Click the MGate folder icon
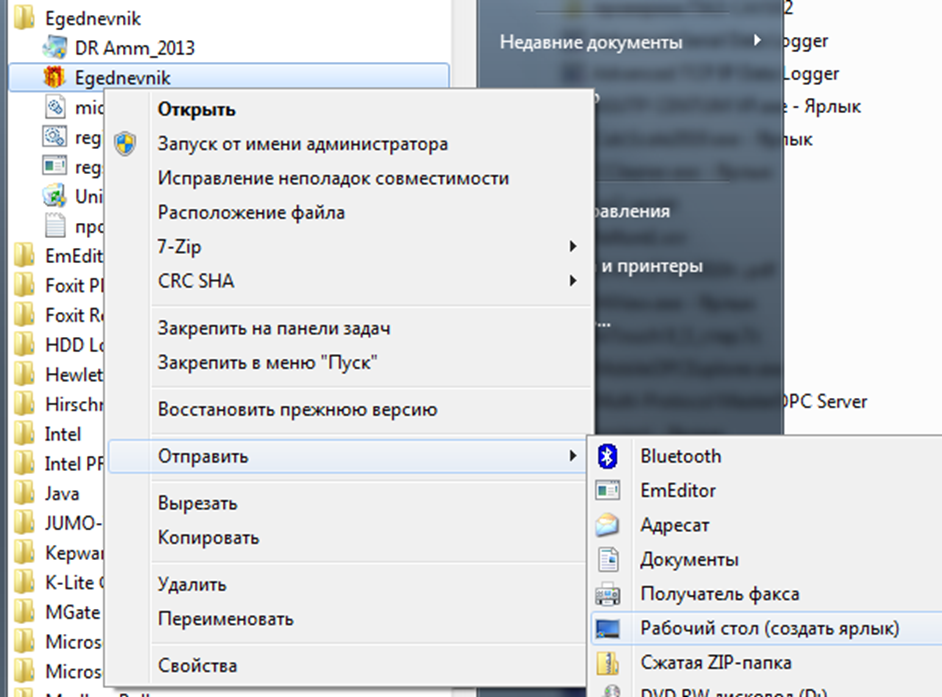This screenshot has width=942, height=697. [25, 612]
